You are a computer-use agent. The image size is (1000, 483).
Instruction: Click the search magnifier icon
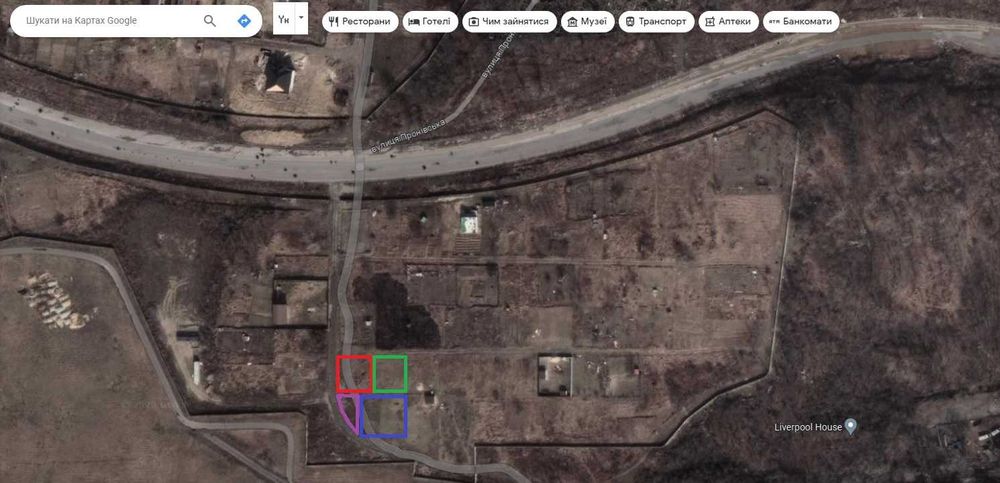pyautogui.click(x=210, y=21)
